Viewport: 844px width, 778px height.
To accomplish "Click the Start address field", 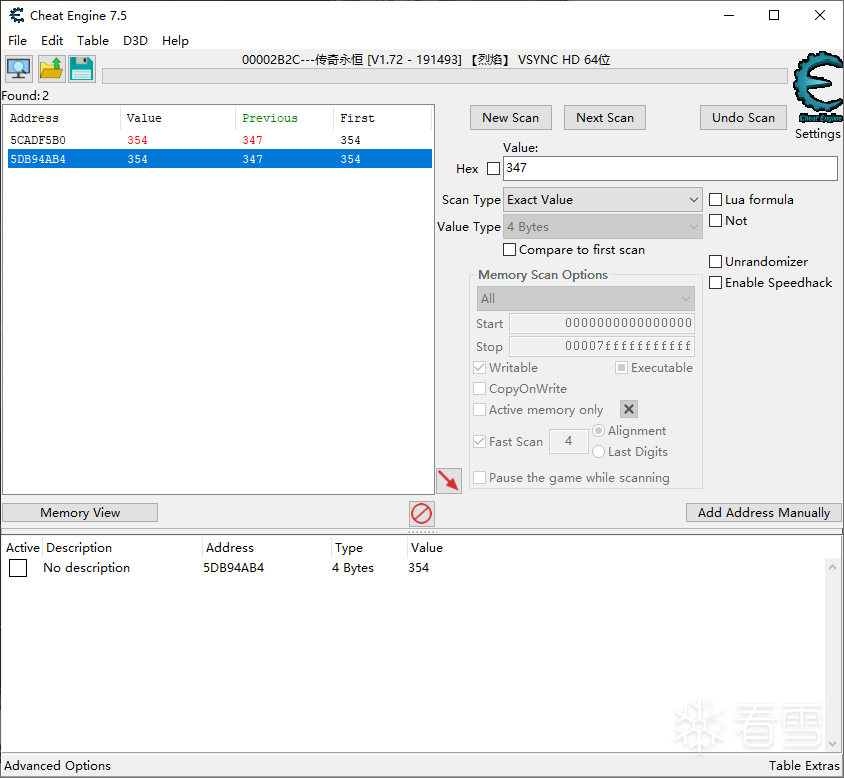I will 602,323.
